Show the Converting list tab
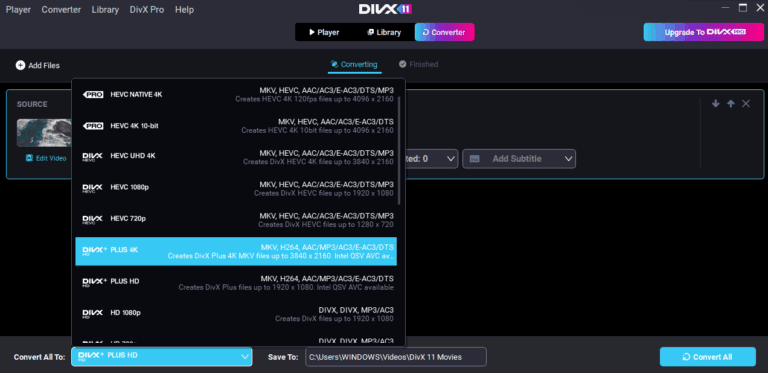Viewport: 768px width, 373px height. coord(355,65)
